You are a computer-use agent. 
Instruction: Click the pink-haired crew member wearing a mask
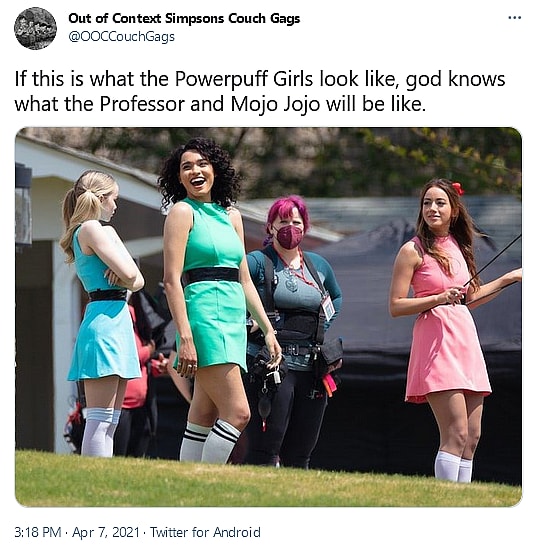pyautogui.click(x=293, y=327)
